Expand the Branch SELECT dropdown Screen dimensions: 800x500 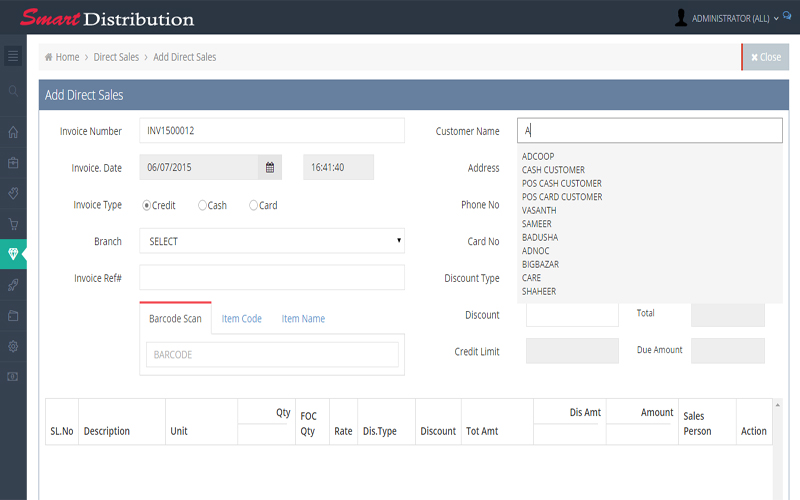(272, 241)
